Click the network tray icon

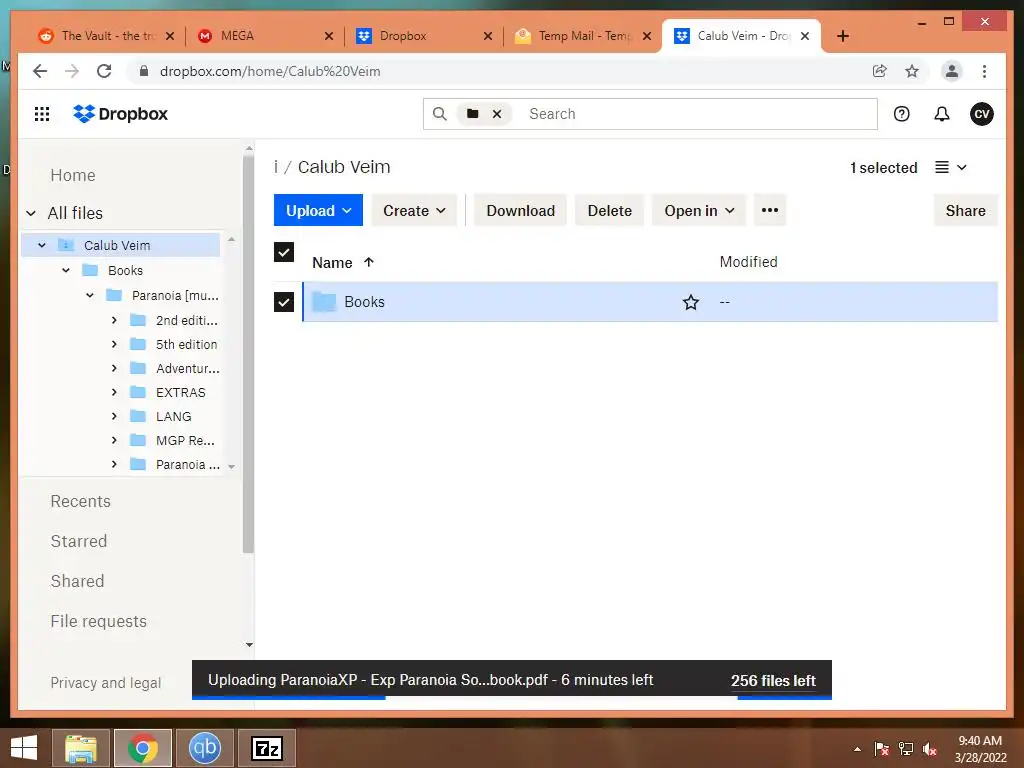(906, 749)
